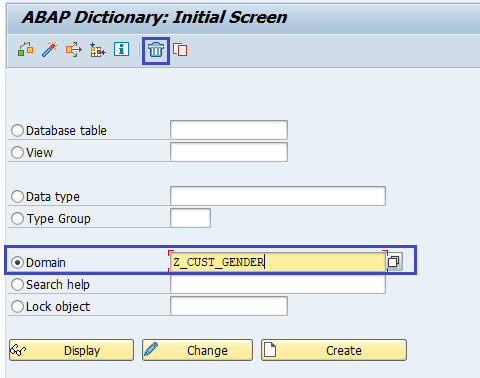Select the Domain radio button
This screenshot has height=378, width=480.
(x=17, y=262)
